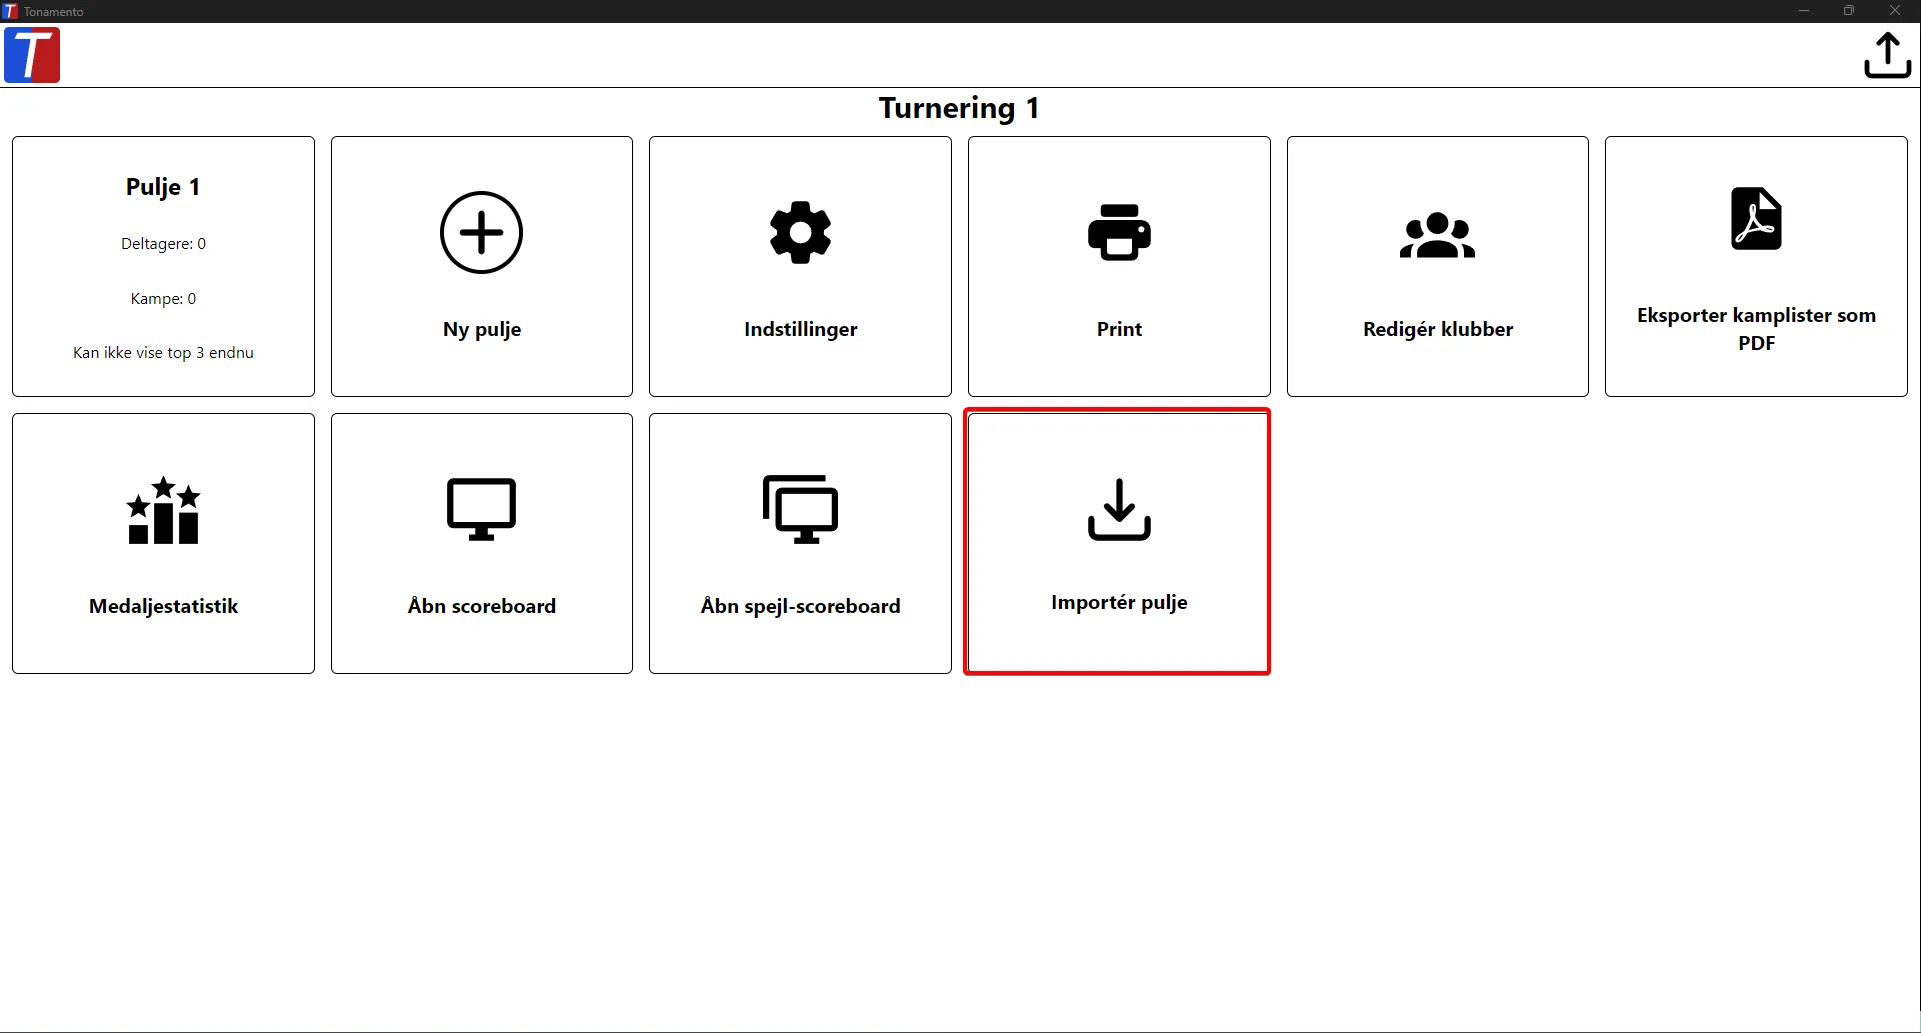Click the dual-monitor icon for spejl-scoreboard

[800, 509]
